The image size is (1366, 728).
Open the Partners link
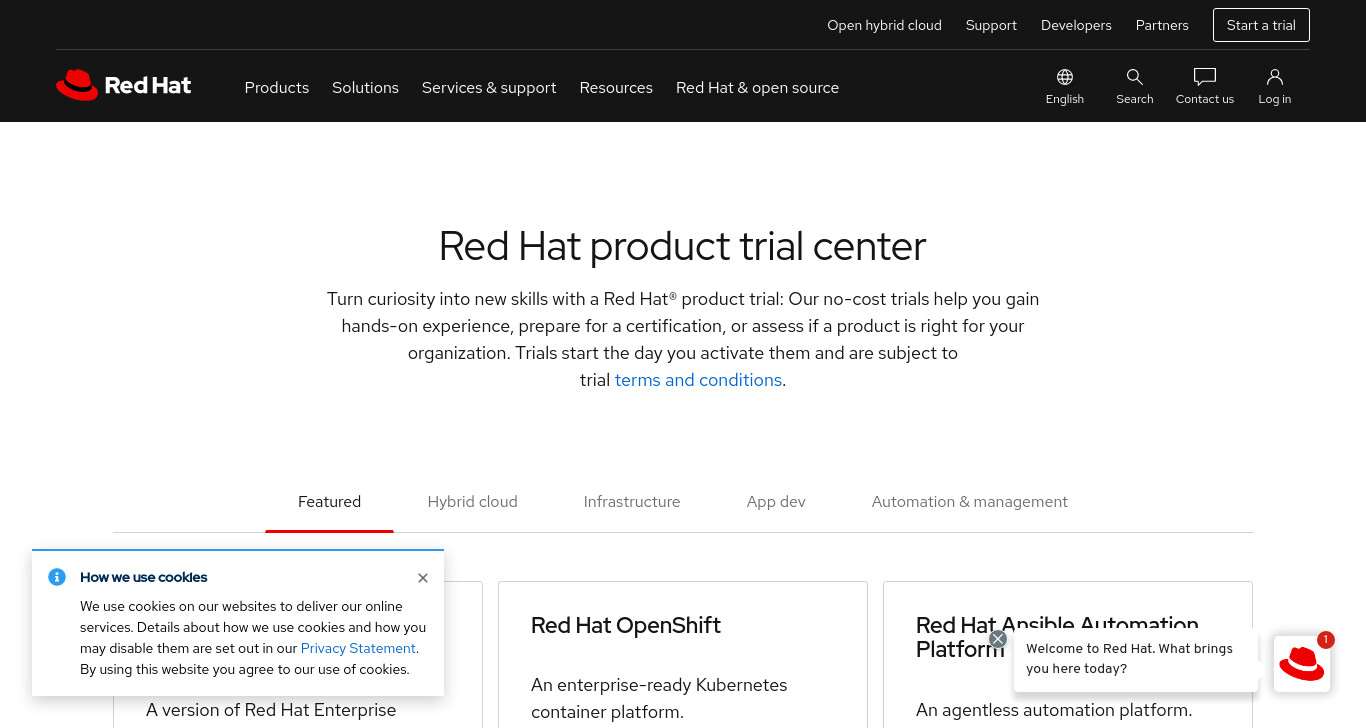(1162, 25)
